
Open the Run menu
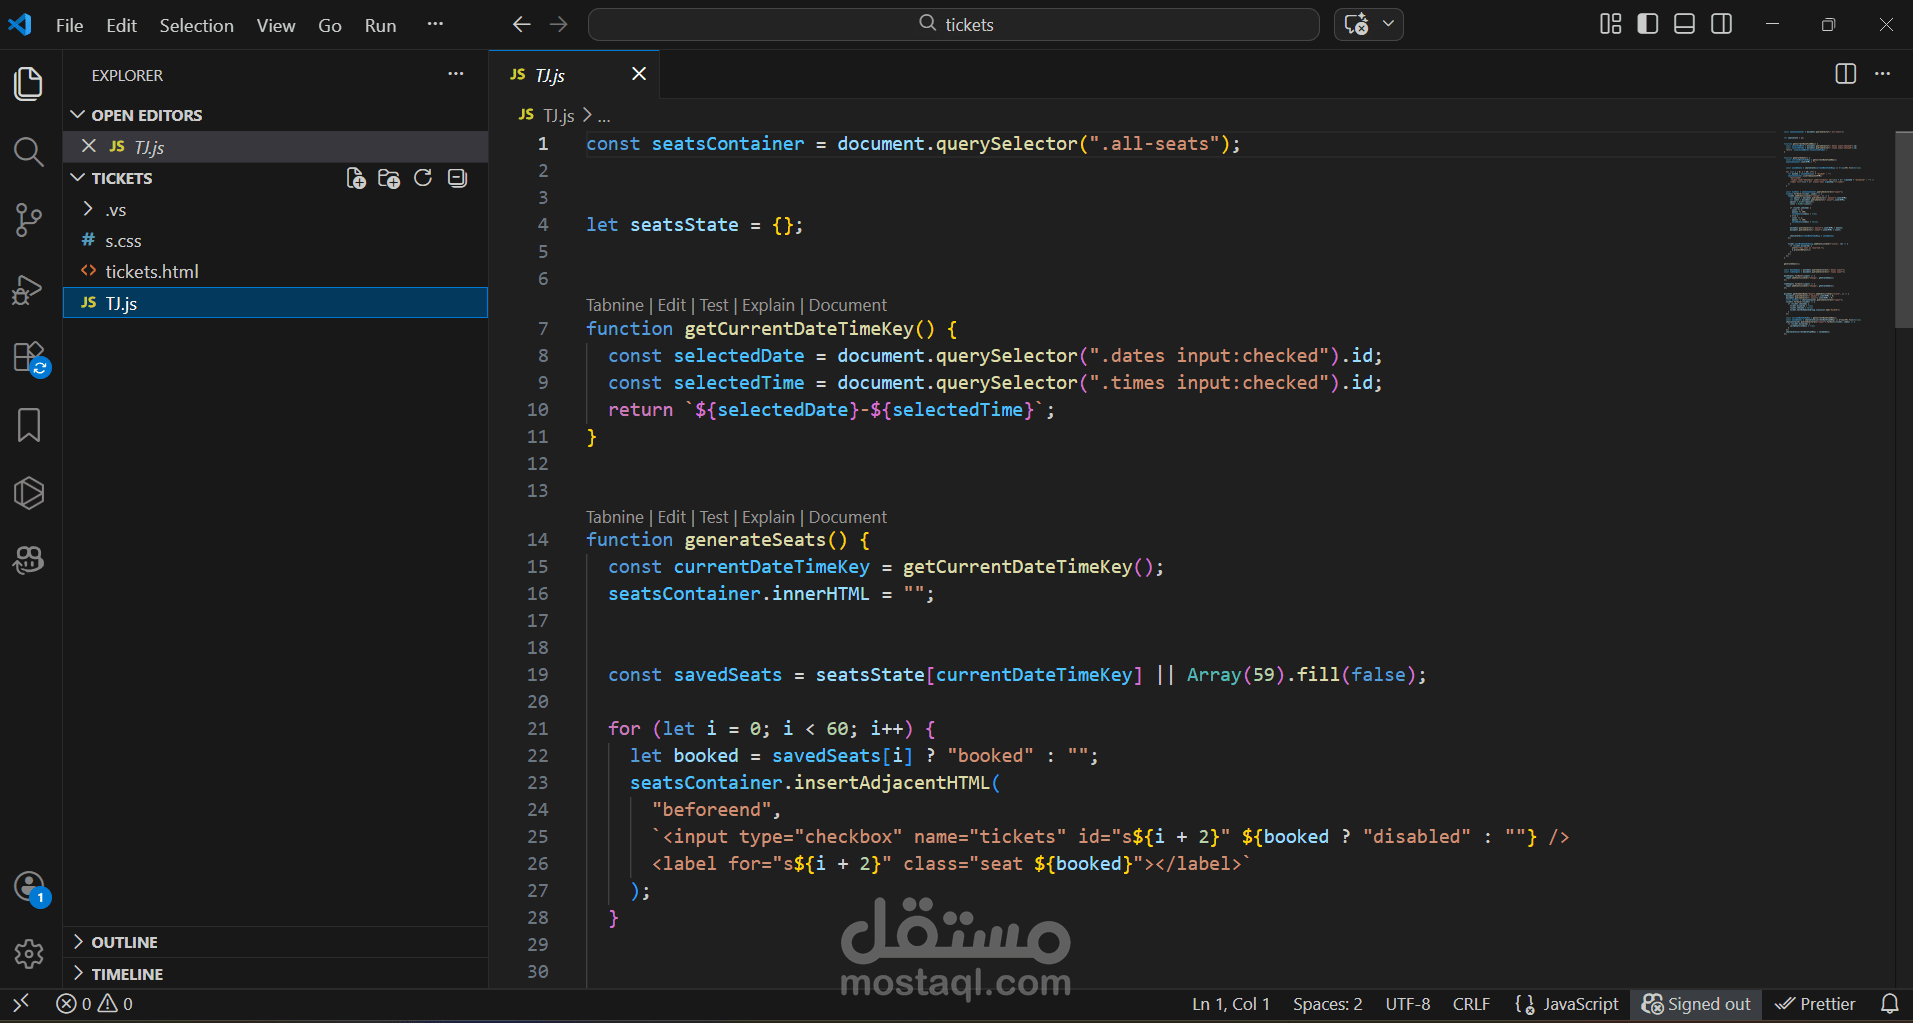pyautogui.click(x=381, y=25)
